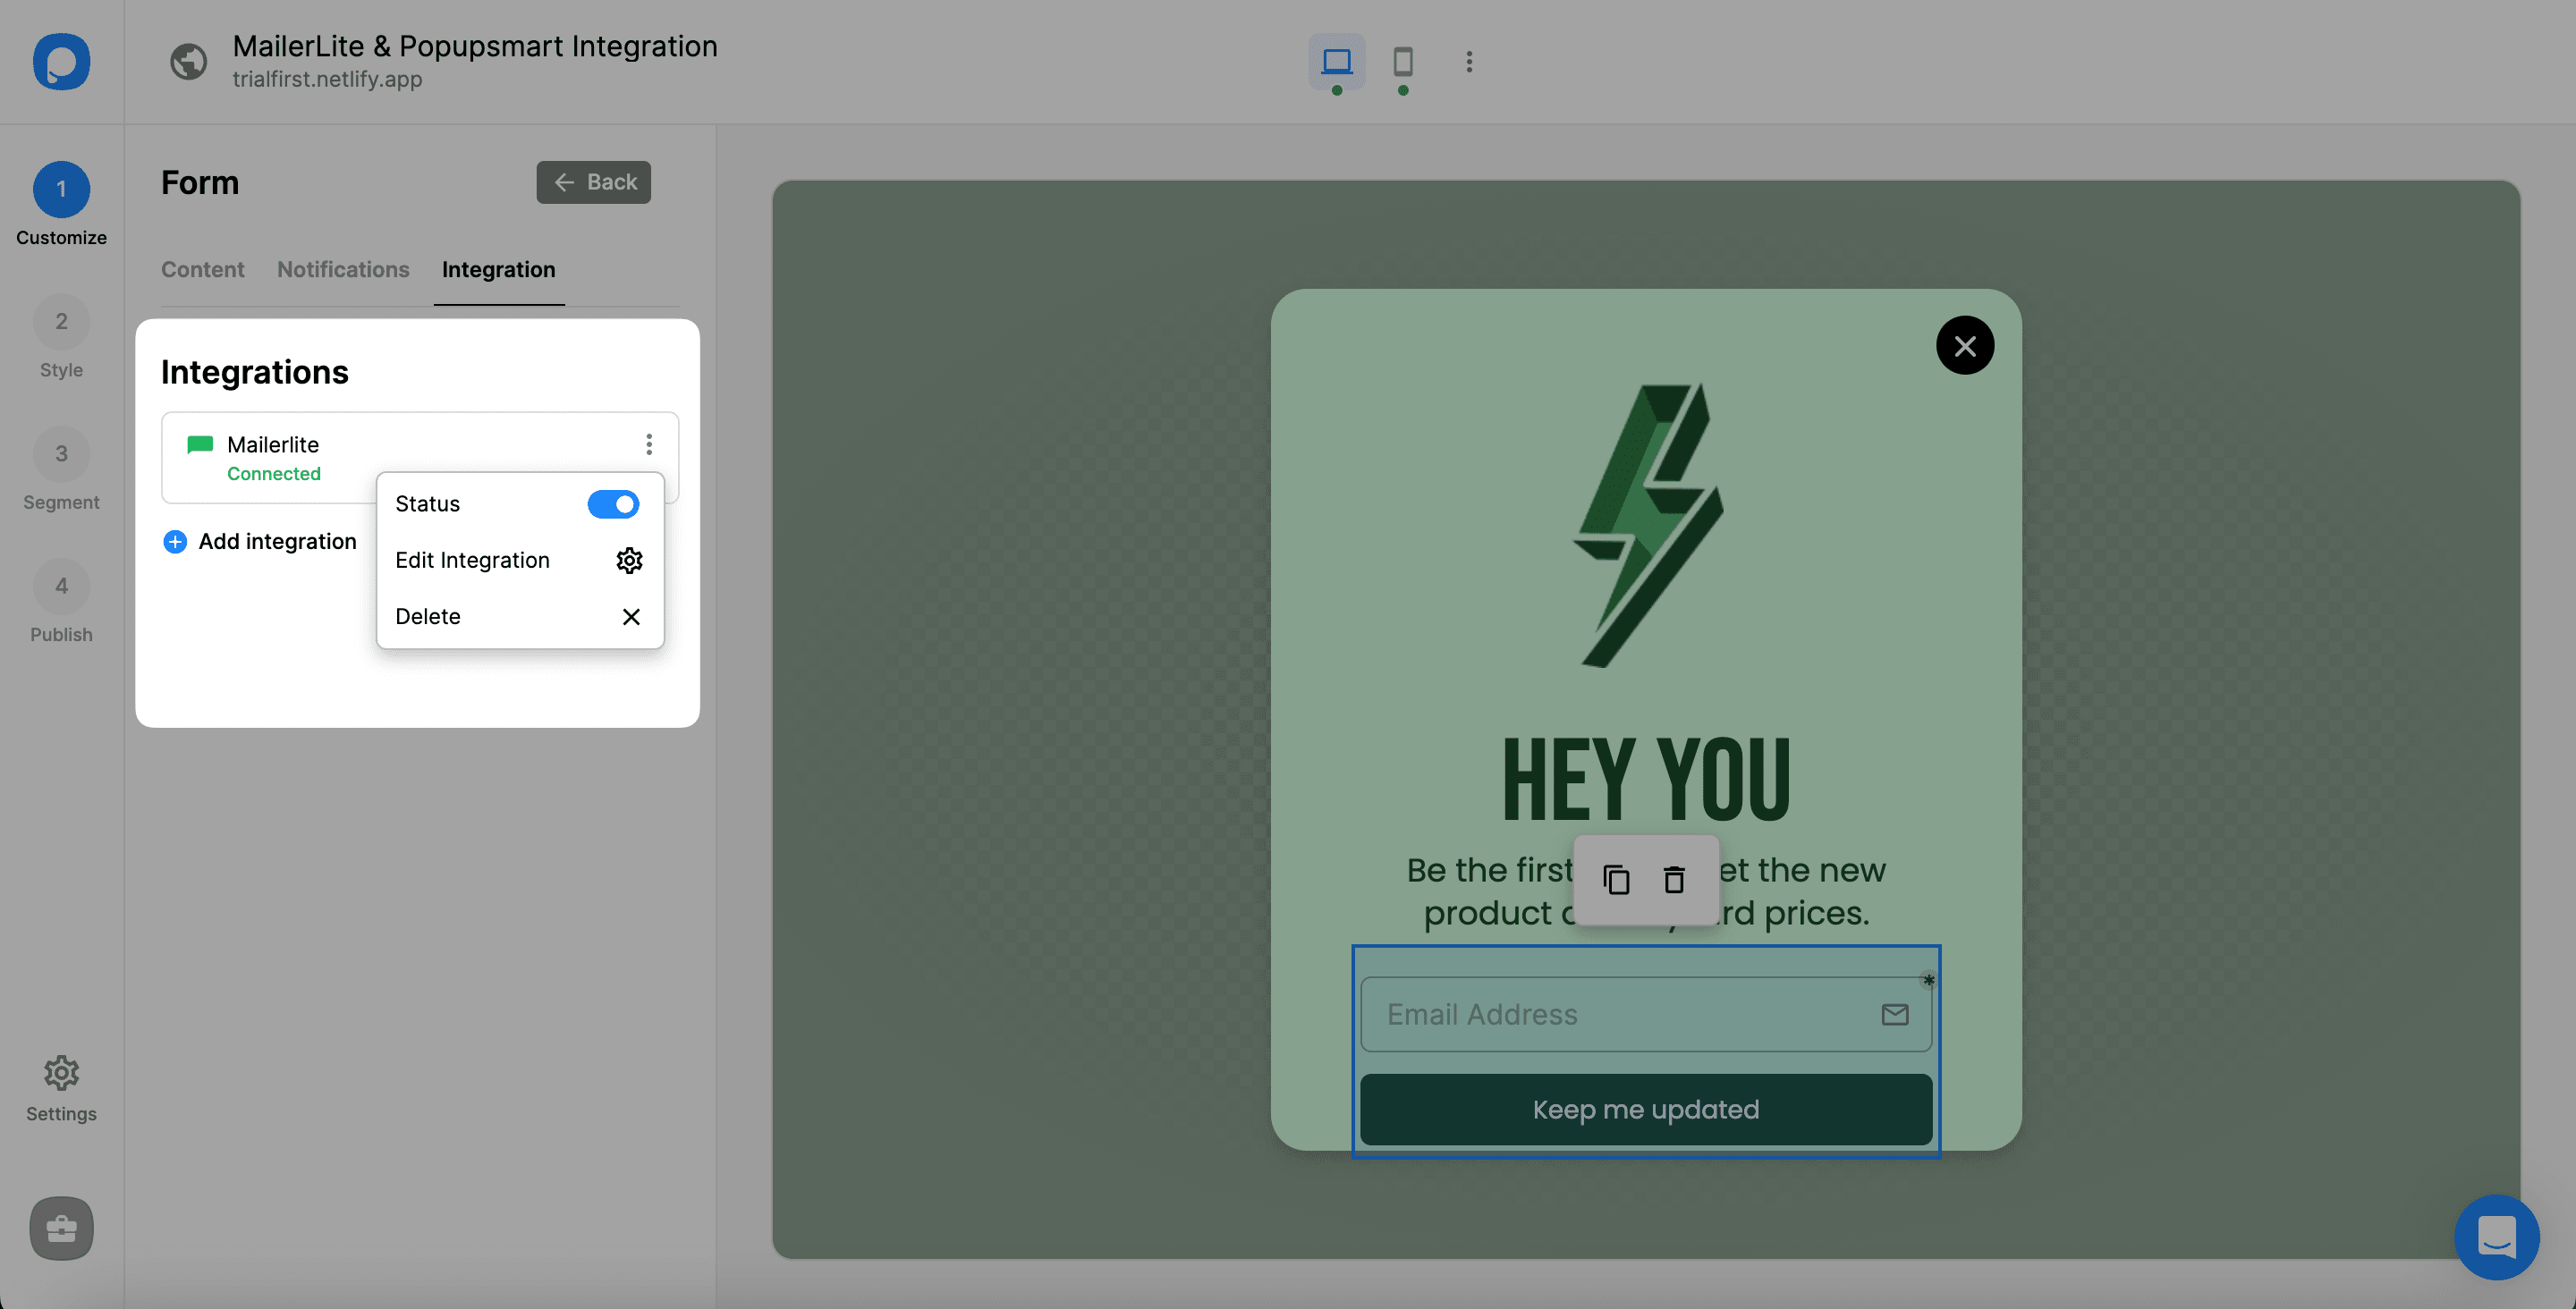Screen dimensions: 2576x1309
Task: Click the Keep me updated button
Action: pyautogui.click(x=1644, y=1109)
